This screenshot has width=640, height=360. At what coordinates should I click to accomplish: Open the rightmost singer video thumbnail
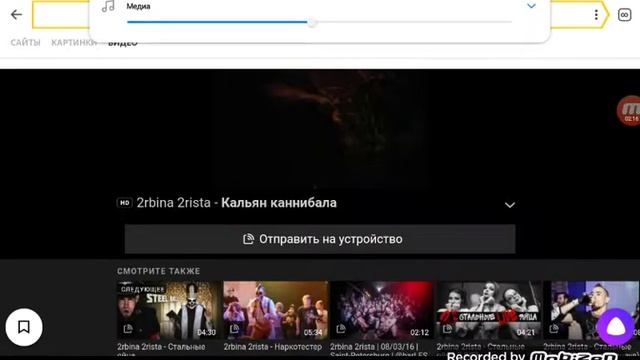591,310
